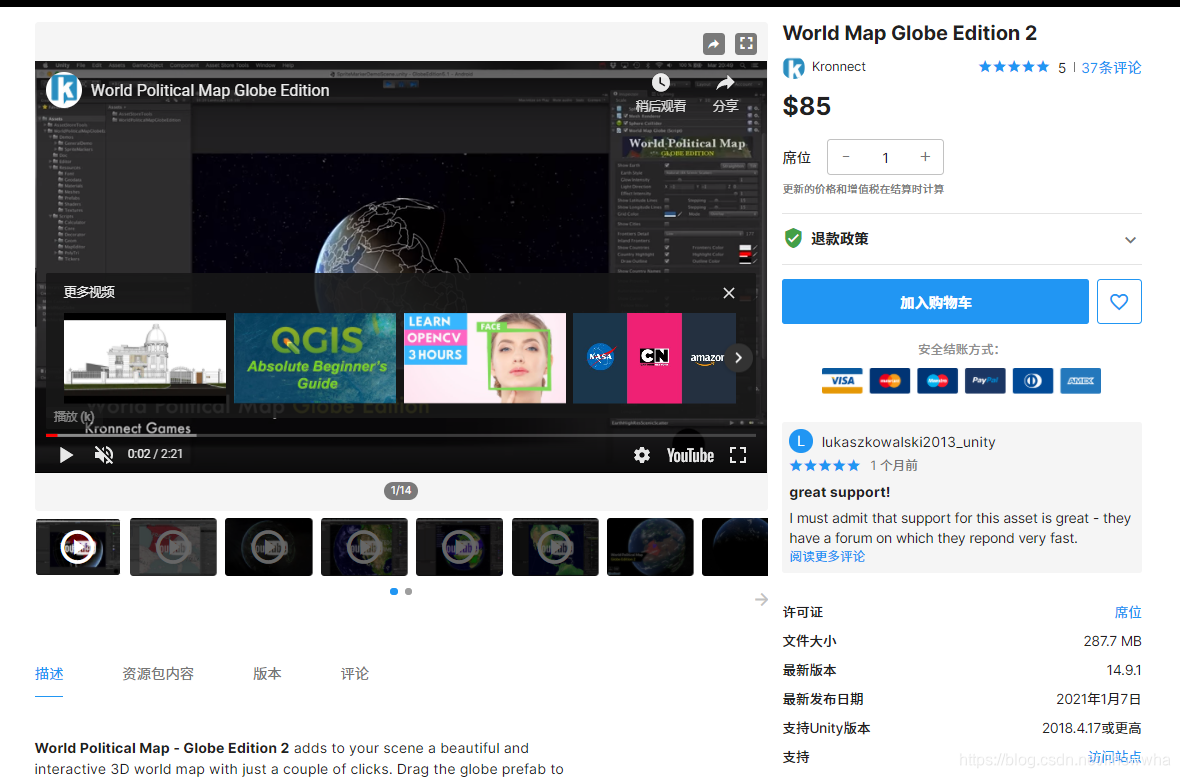Seek on the video progress bar
This screenshot has width=1180, height=778.
(400, 435)
